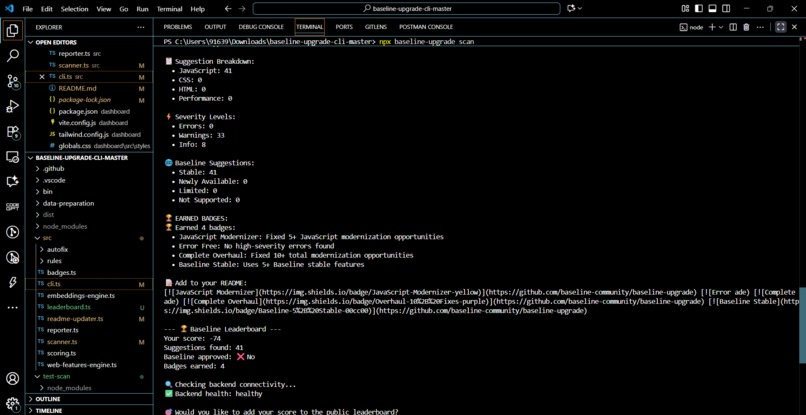This screenshot has width=806, height=415.
Task: Expand the Outline section
Action: click(x=89, y=399)
